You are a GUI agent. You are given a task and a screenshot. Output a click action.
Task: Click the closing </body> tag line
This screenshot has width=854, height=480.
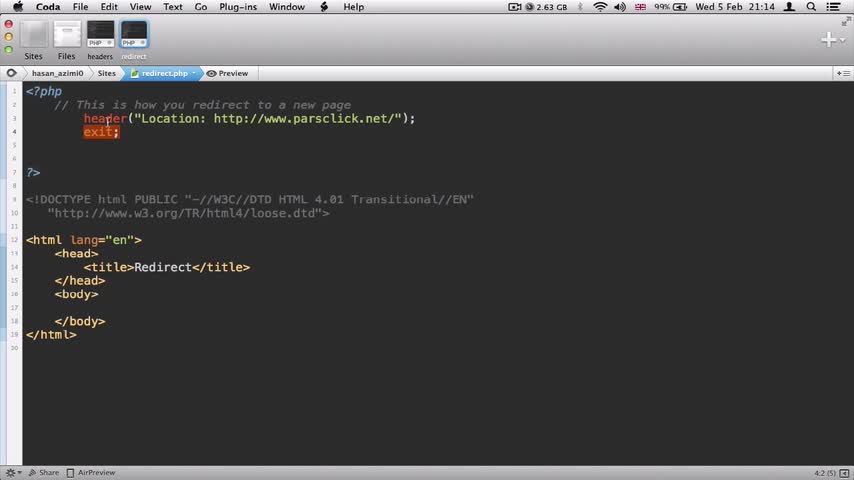pos(80,321)
